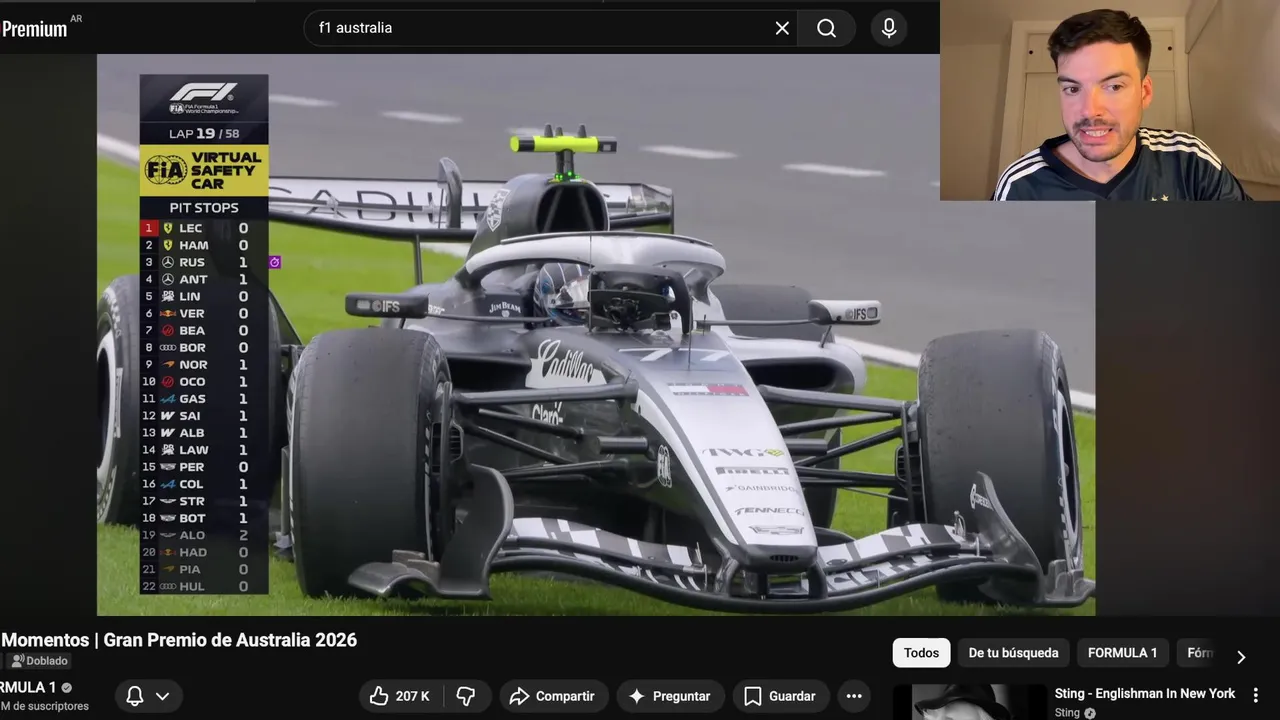1280x720 pixels.
Task: Show more filter chips with right arrow
Action: [x=1241, y=657]
